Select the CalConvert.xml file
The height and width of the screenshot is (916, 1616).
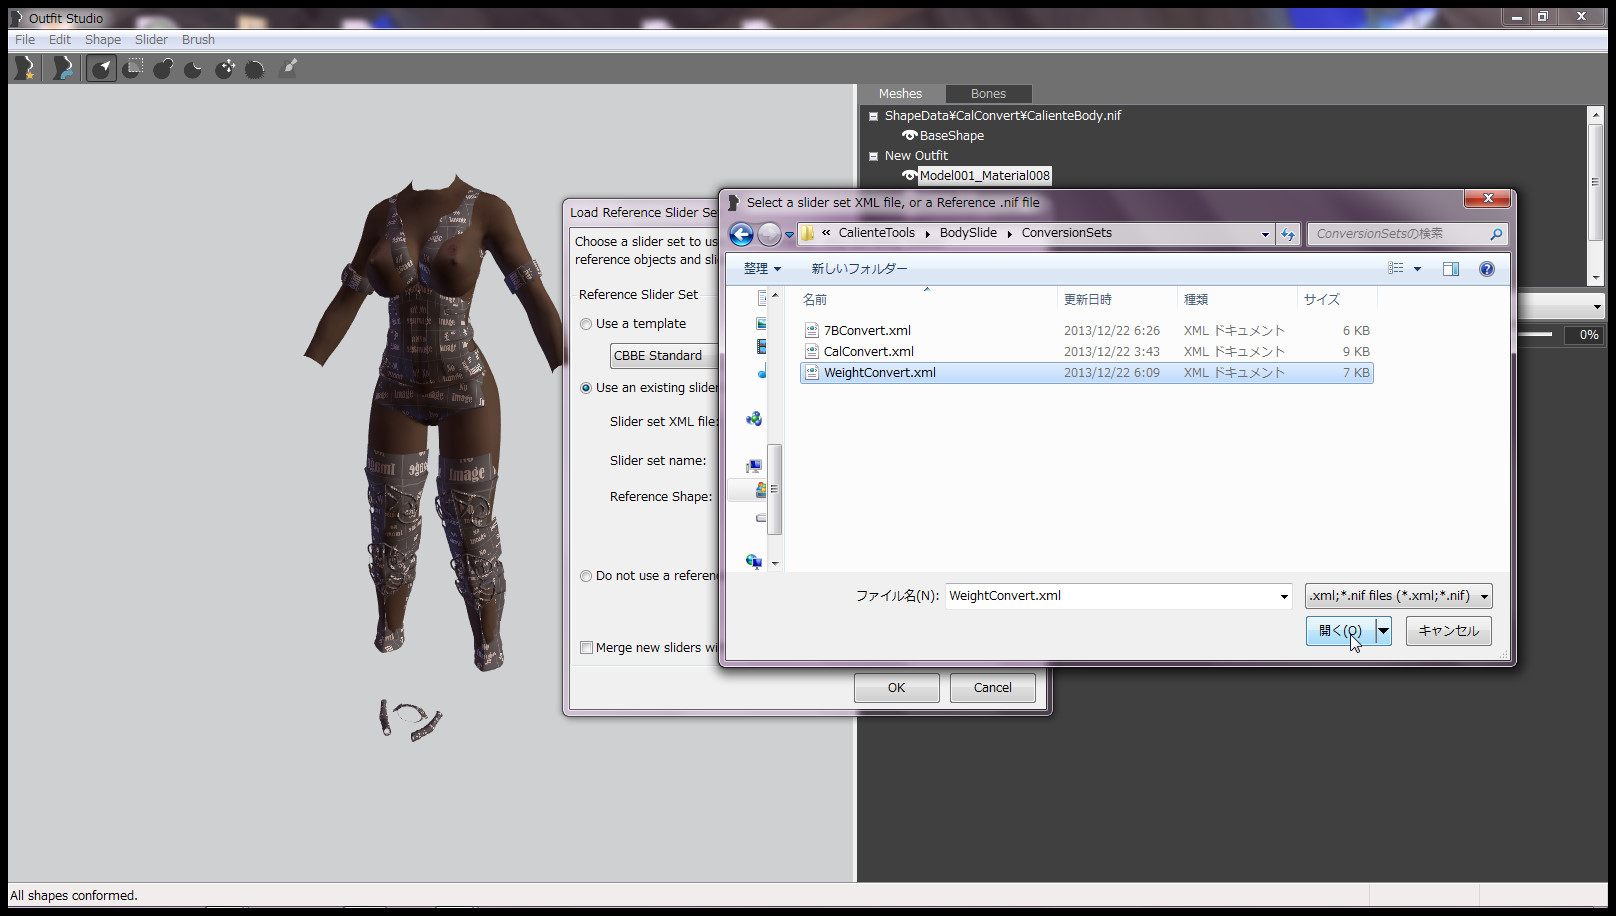click(868, 352)
